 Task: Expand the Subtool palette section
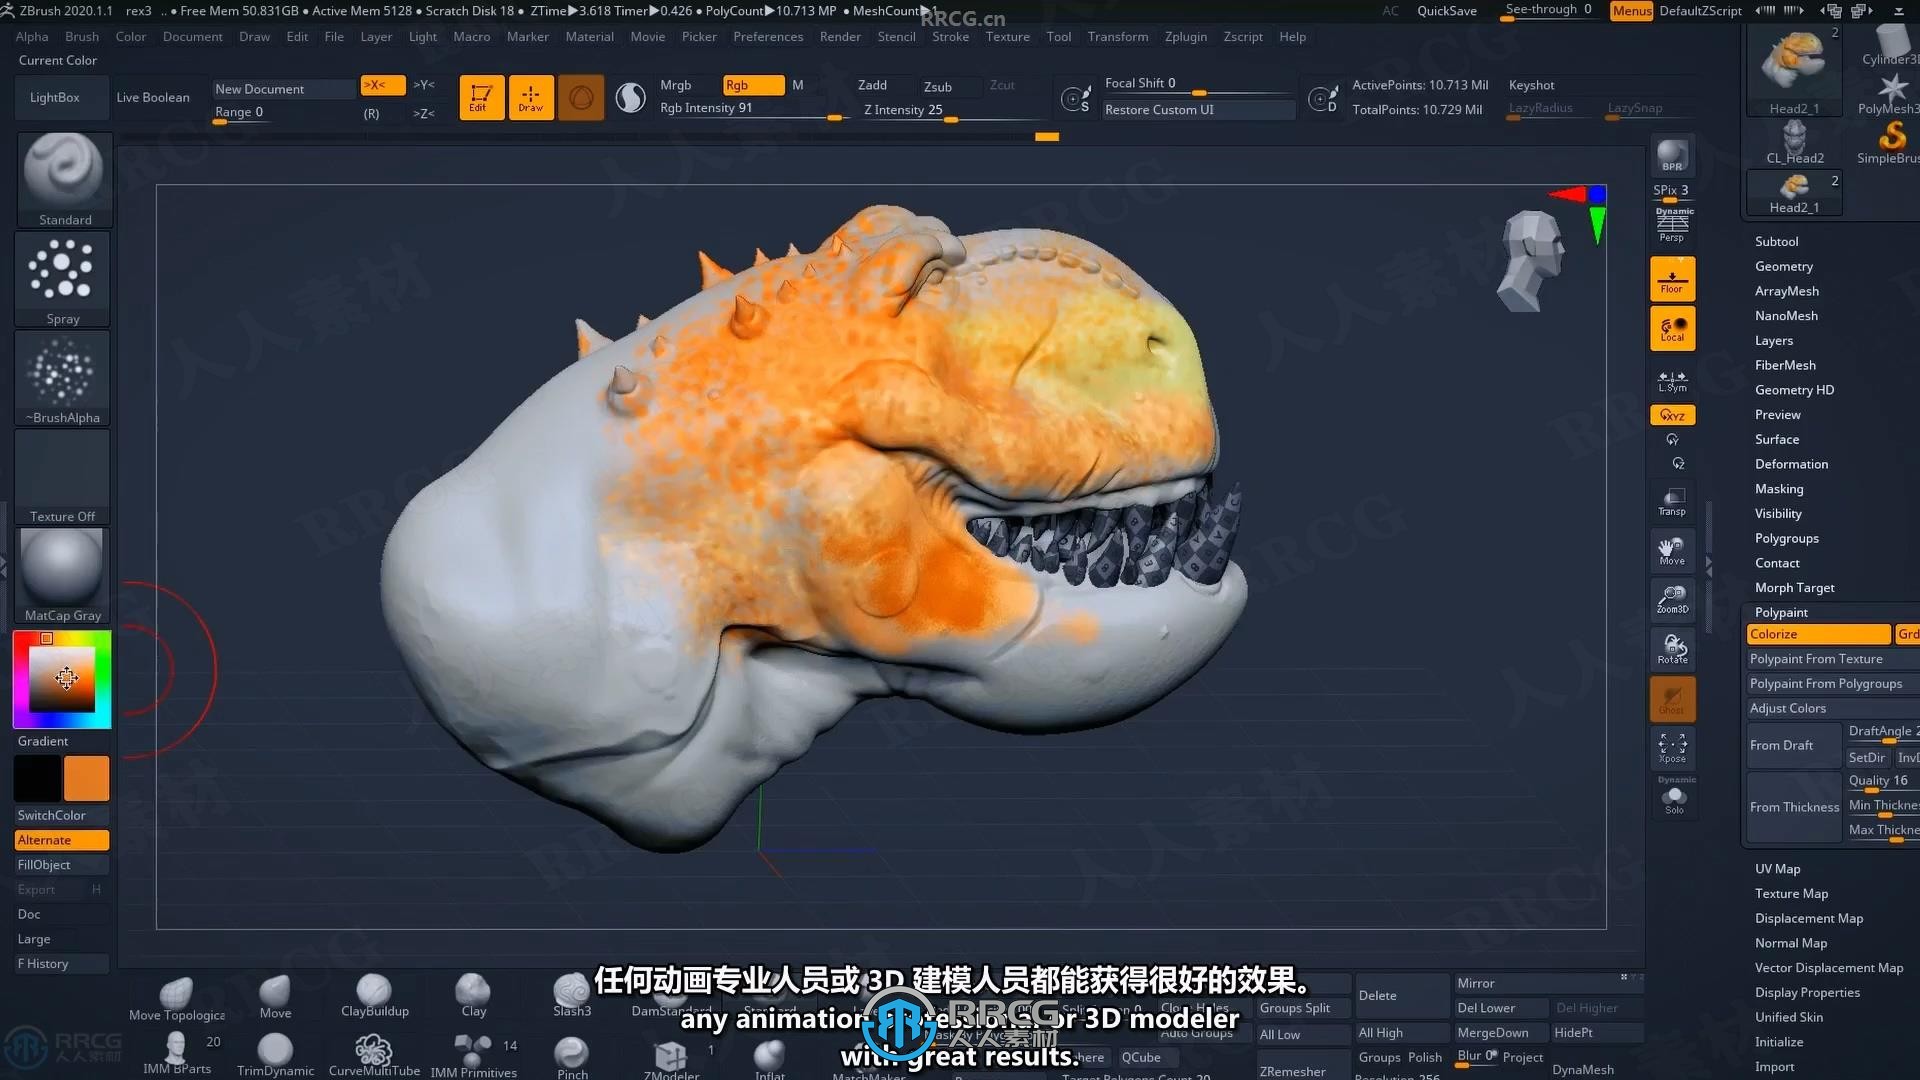[x=1776, y=241]
